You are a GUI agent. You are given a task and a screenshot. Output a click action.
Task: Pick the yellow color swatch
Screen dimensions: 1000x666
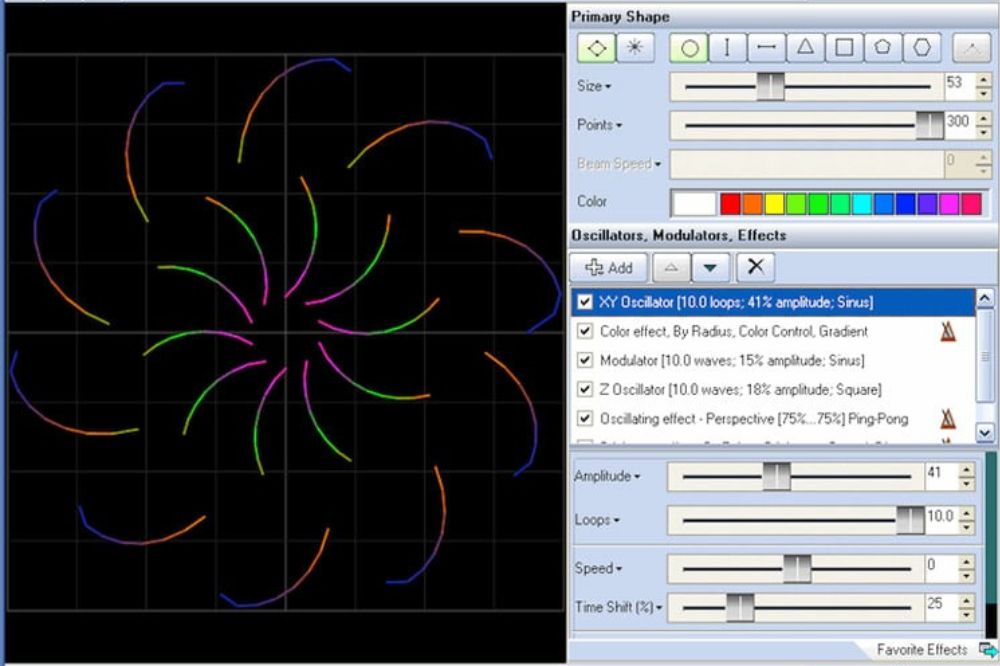pyautogui.click(x=774, y=204)
